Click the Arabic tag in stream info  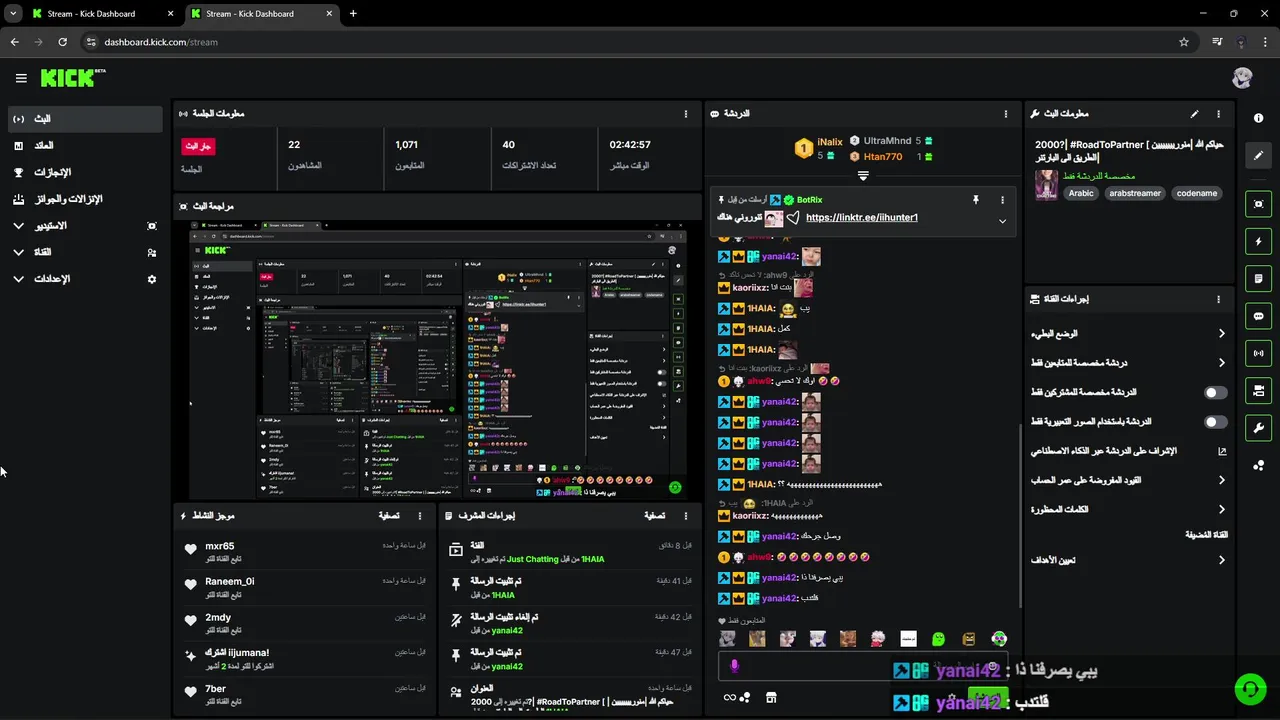[1081, 193]
